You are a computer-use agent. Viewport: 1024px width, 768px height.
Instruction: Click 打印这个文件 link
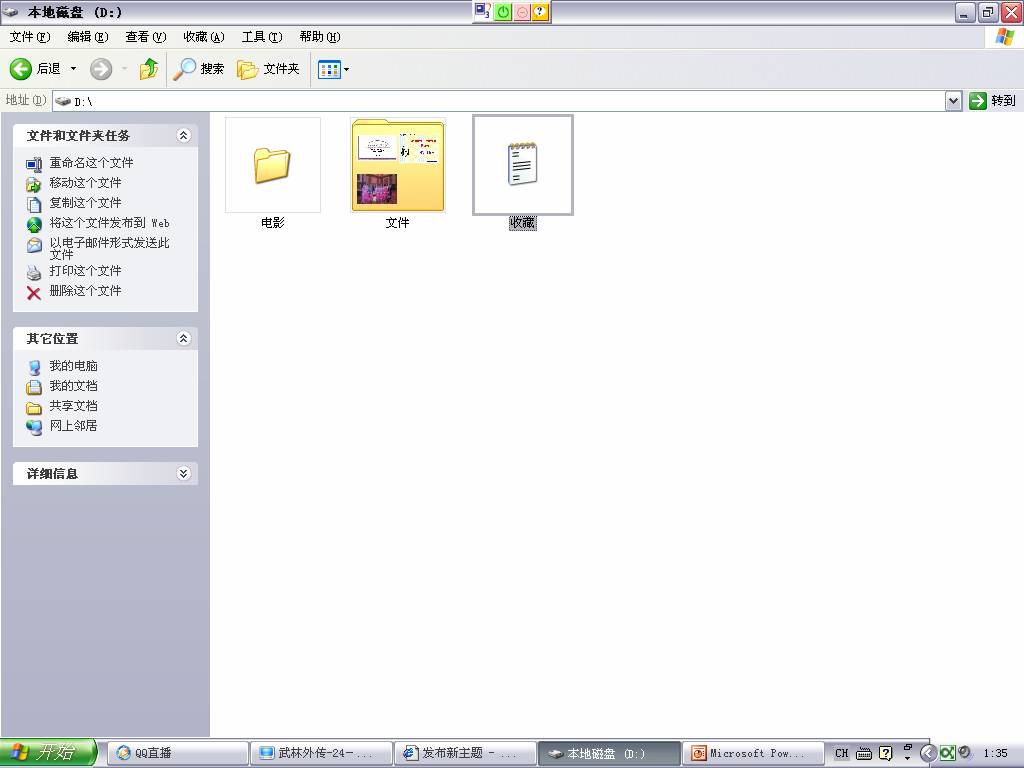coord(86,270)
